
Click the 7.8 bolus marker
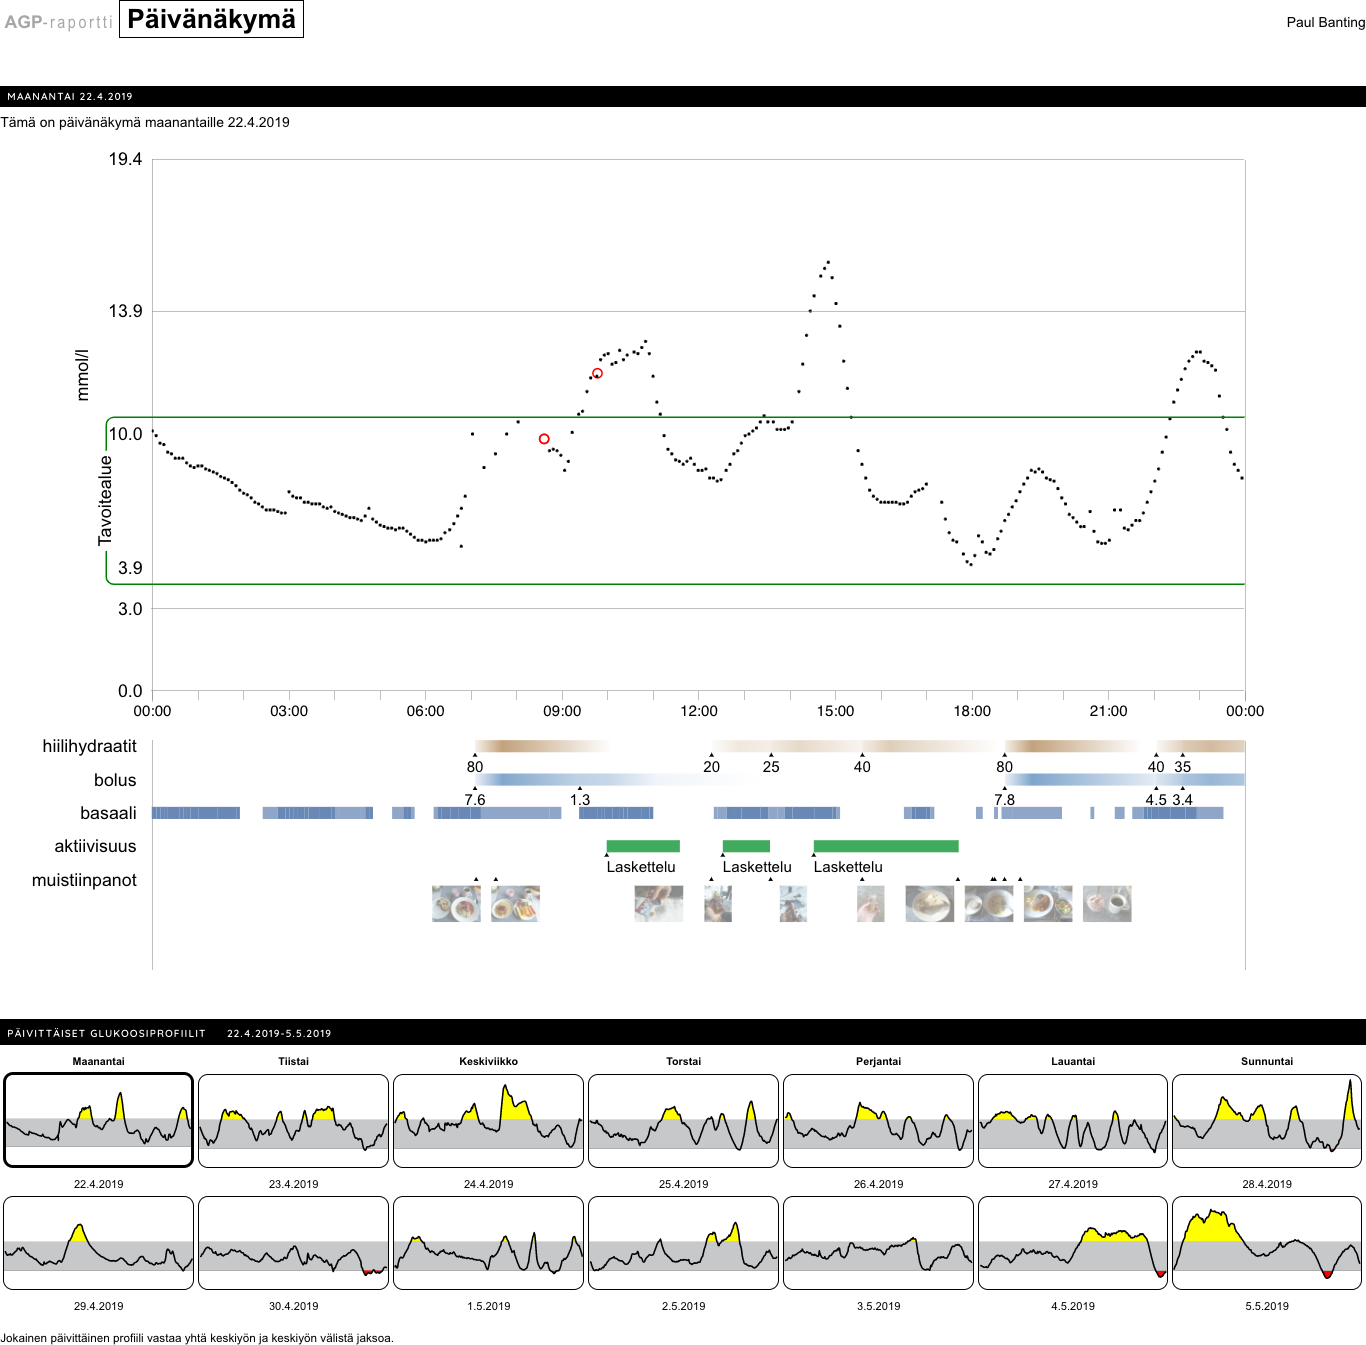pos(1004,799)
